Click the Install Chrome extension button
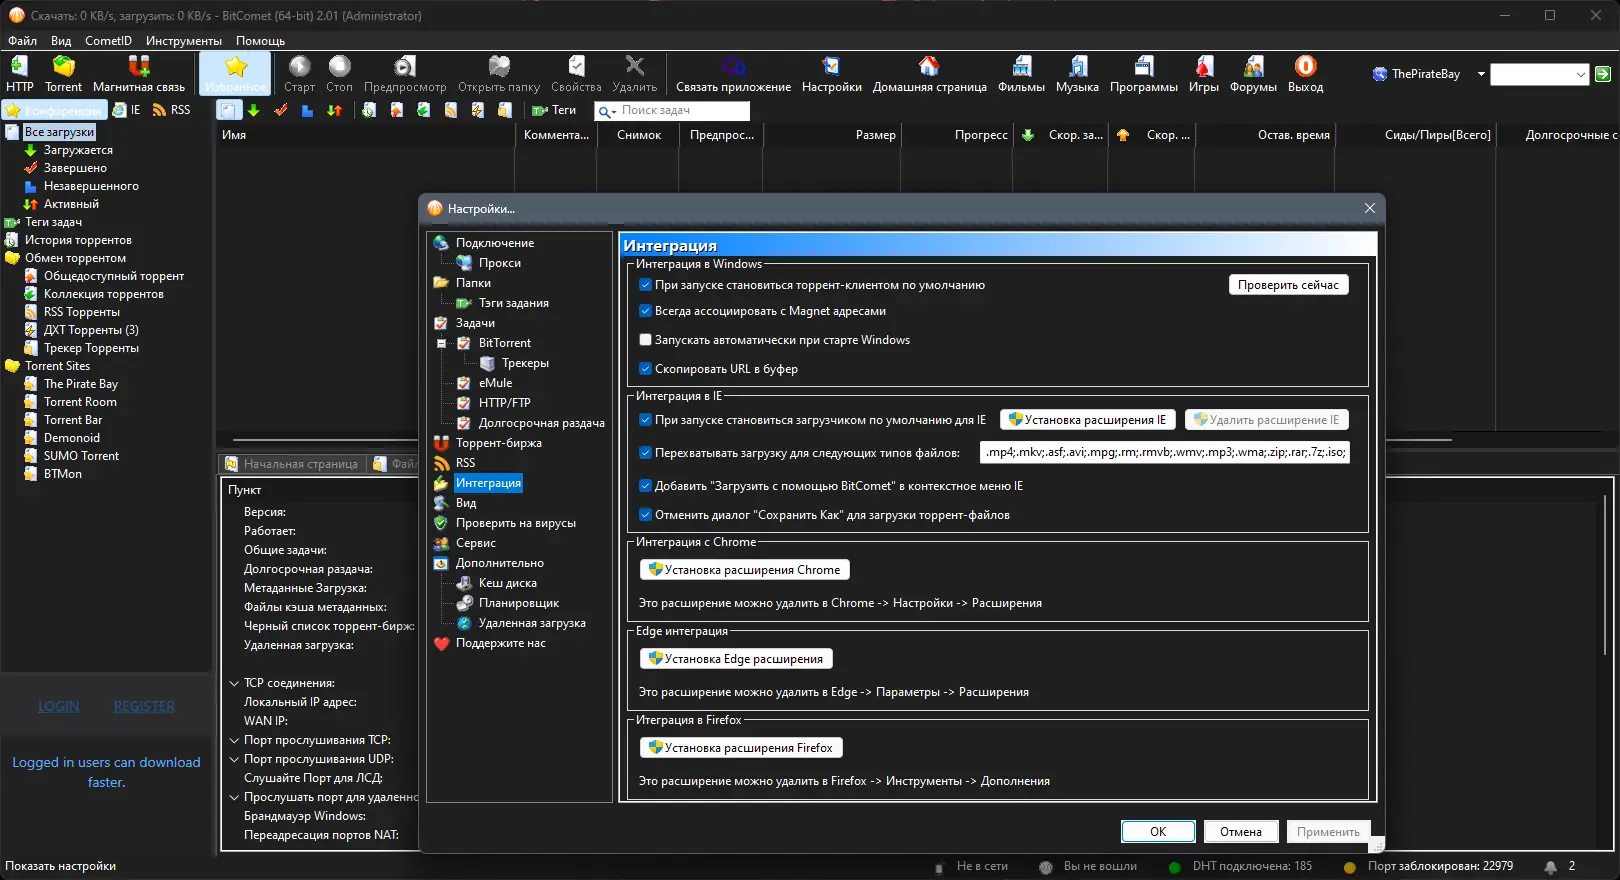 (744, 570)
